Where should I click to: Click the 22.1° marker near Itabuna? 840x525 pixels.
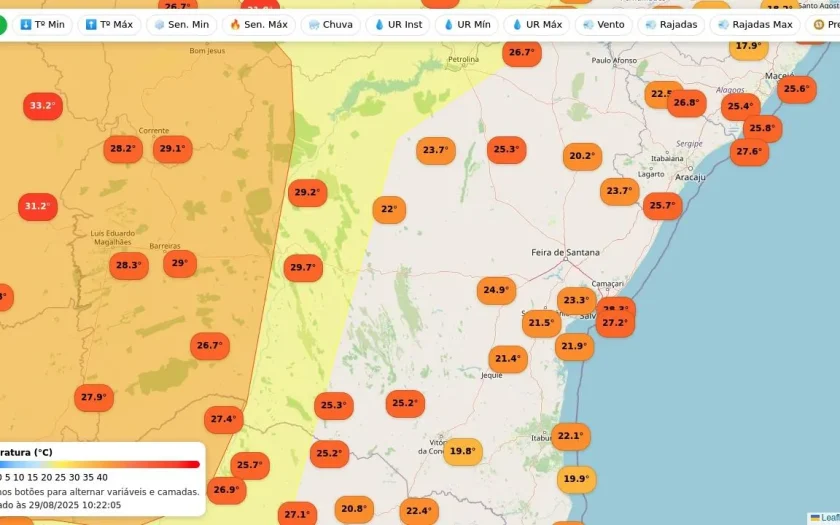coord(571,436)
